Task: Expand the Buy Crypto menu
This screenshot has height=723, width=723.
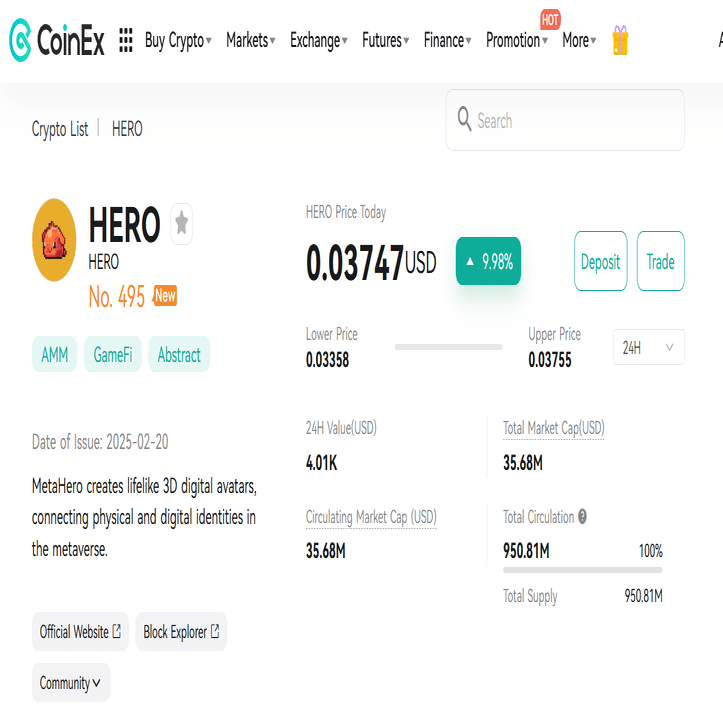Action: coord(178,41)
